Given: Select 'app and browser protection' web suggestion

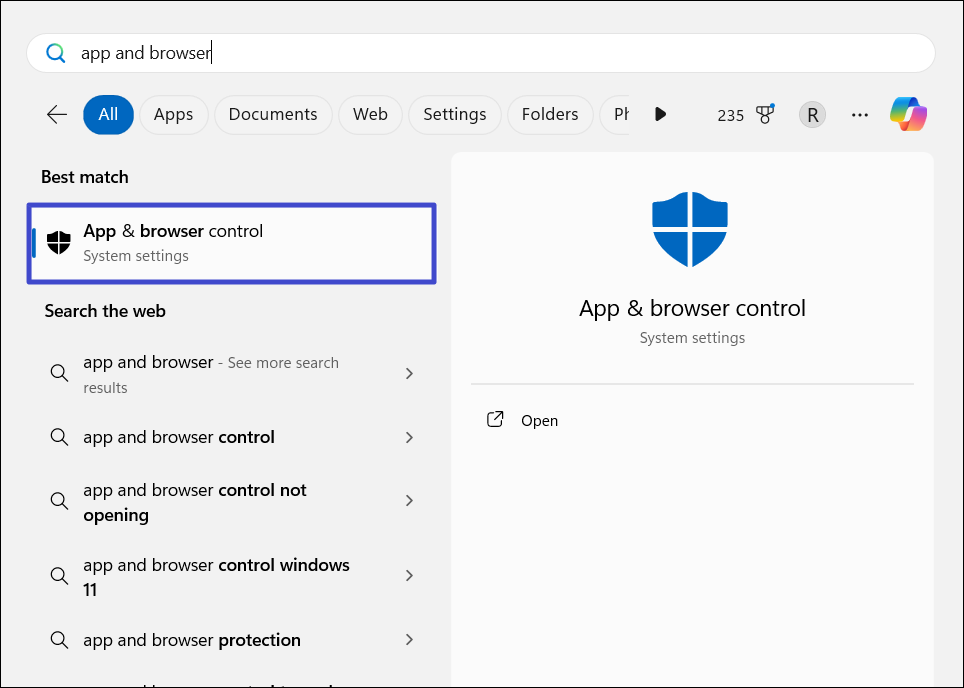Looking at the screenshot, I should (x=232, y=640).
